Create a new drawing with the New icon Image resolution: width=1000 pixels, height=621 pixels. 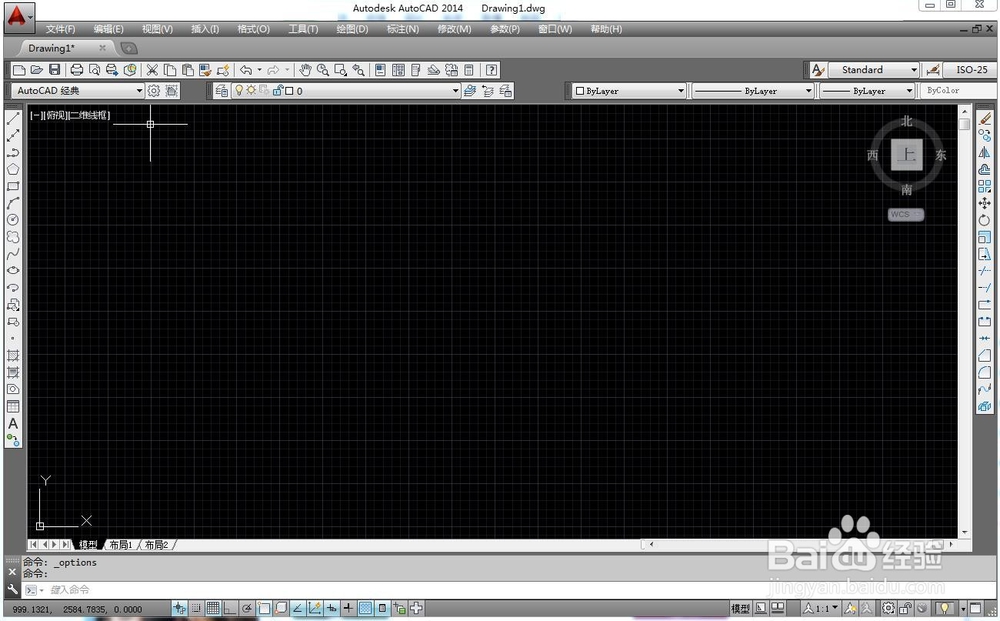pyautogui.click(x=19, y=70)
